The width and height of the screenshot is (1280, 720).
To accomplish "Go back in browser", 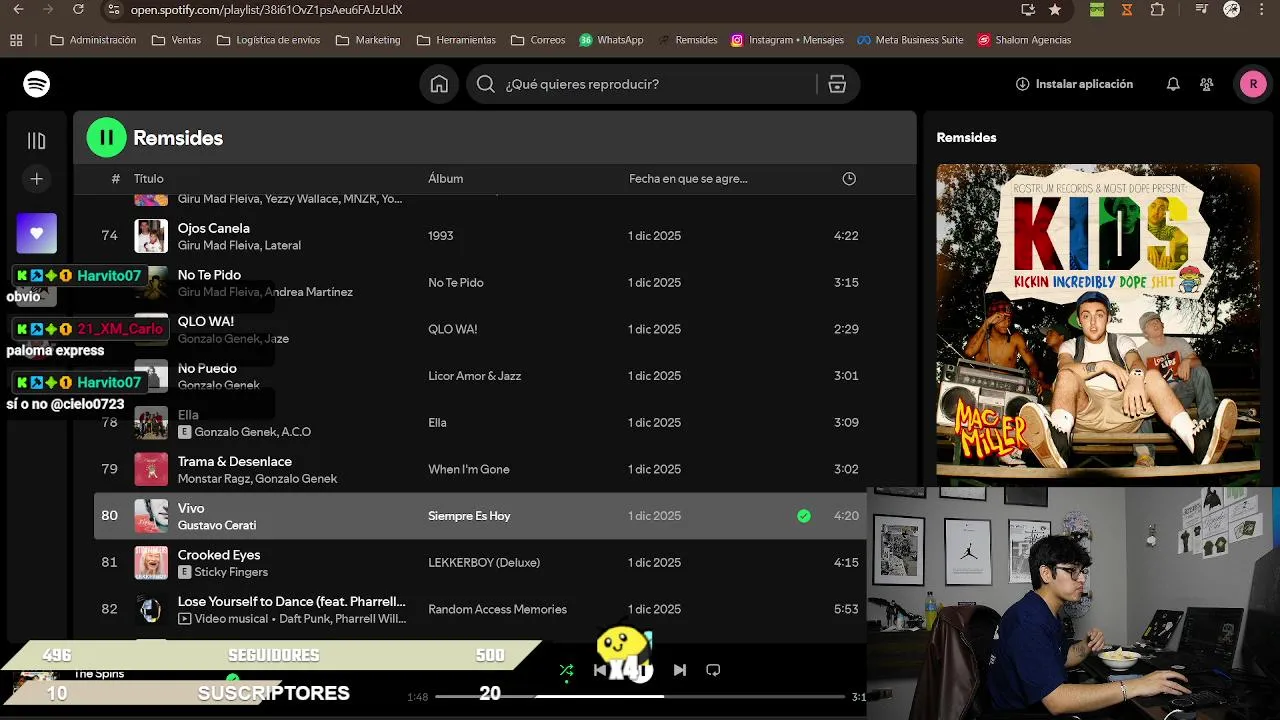I will tap(18, 9).
